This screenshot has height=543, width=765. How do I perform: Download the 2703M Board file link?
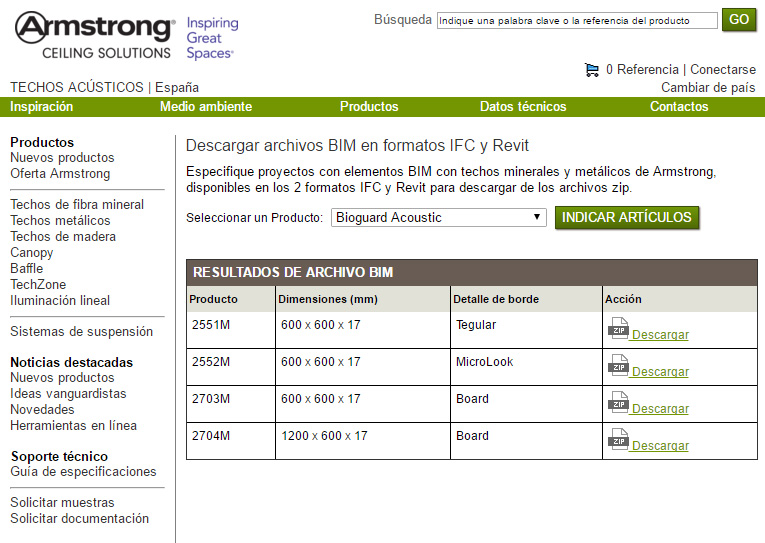coord(659,409)
